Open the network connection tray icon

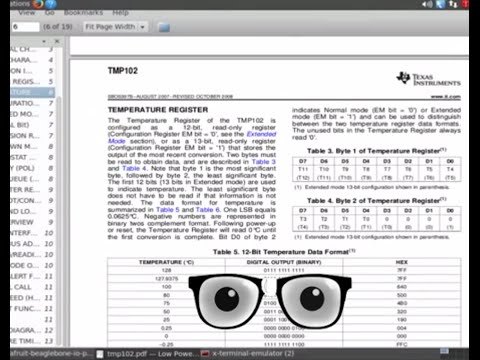(x=440, y=4)
